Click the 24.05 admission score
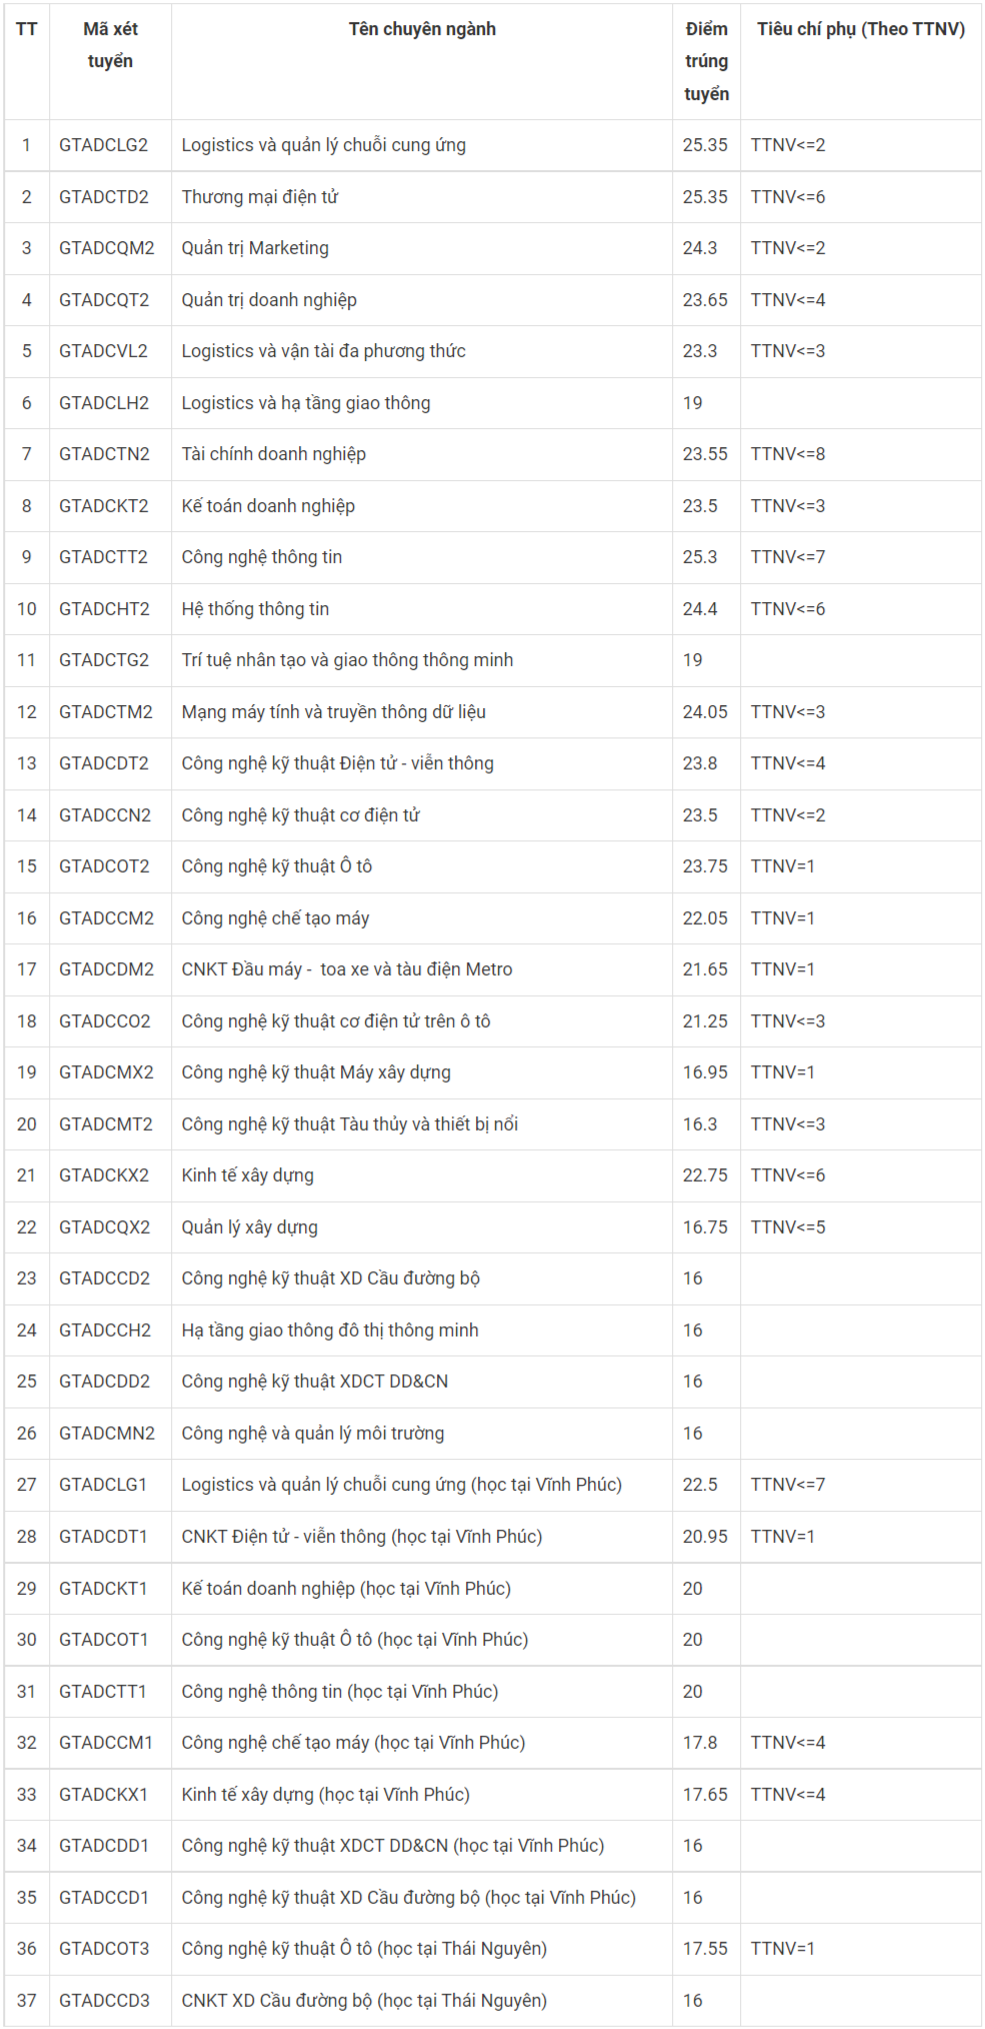 705,712
